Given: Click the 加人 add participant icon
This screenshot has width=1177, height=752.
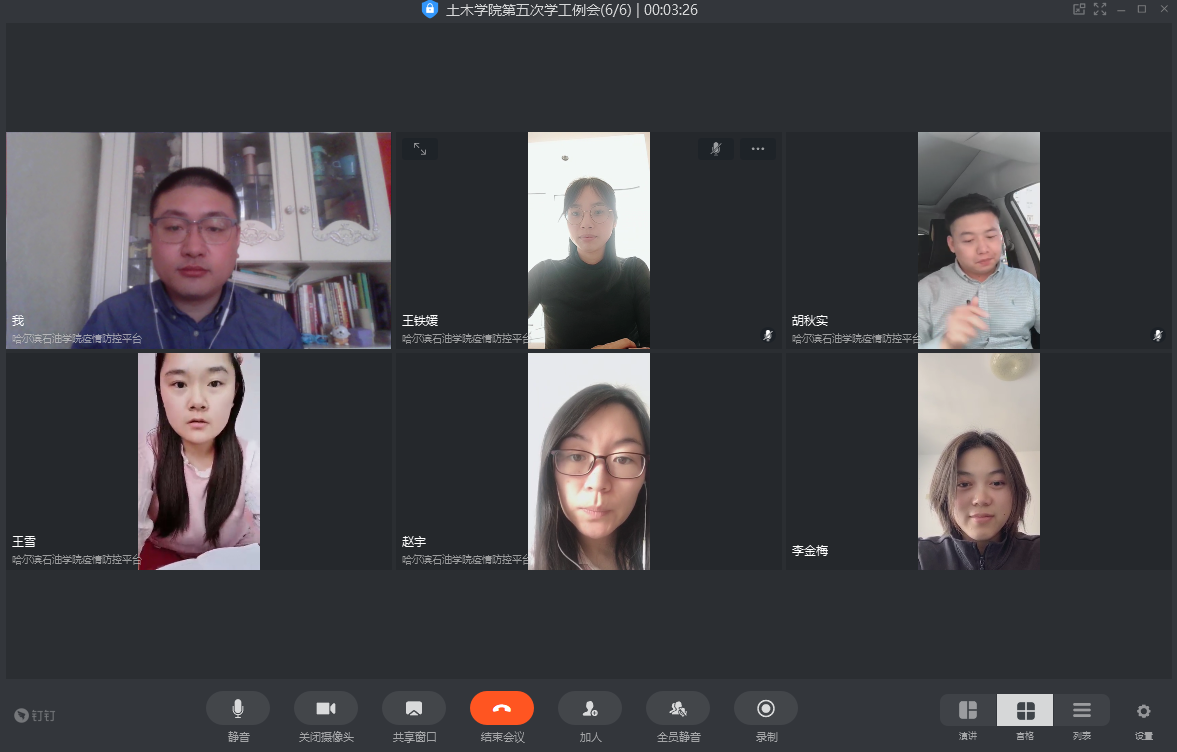Looking at the screenshot, I should [x=589, y=708].
